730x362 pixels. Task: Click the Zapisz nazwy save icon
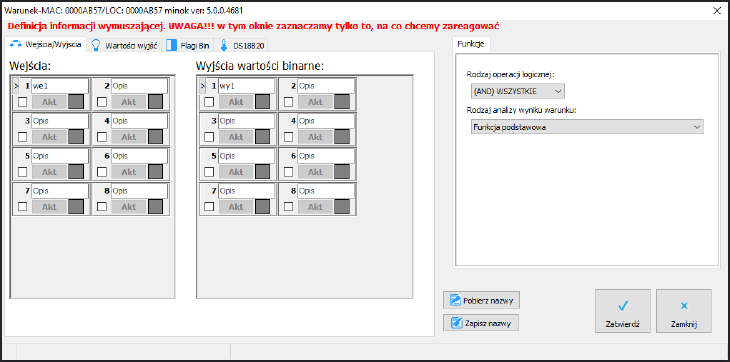pos(457,322)
